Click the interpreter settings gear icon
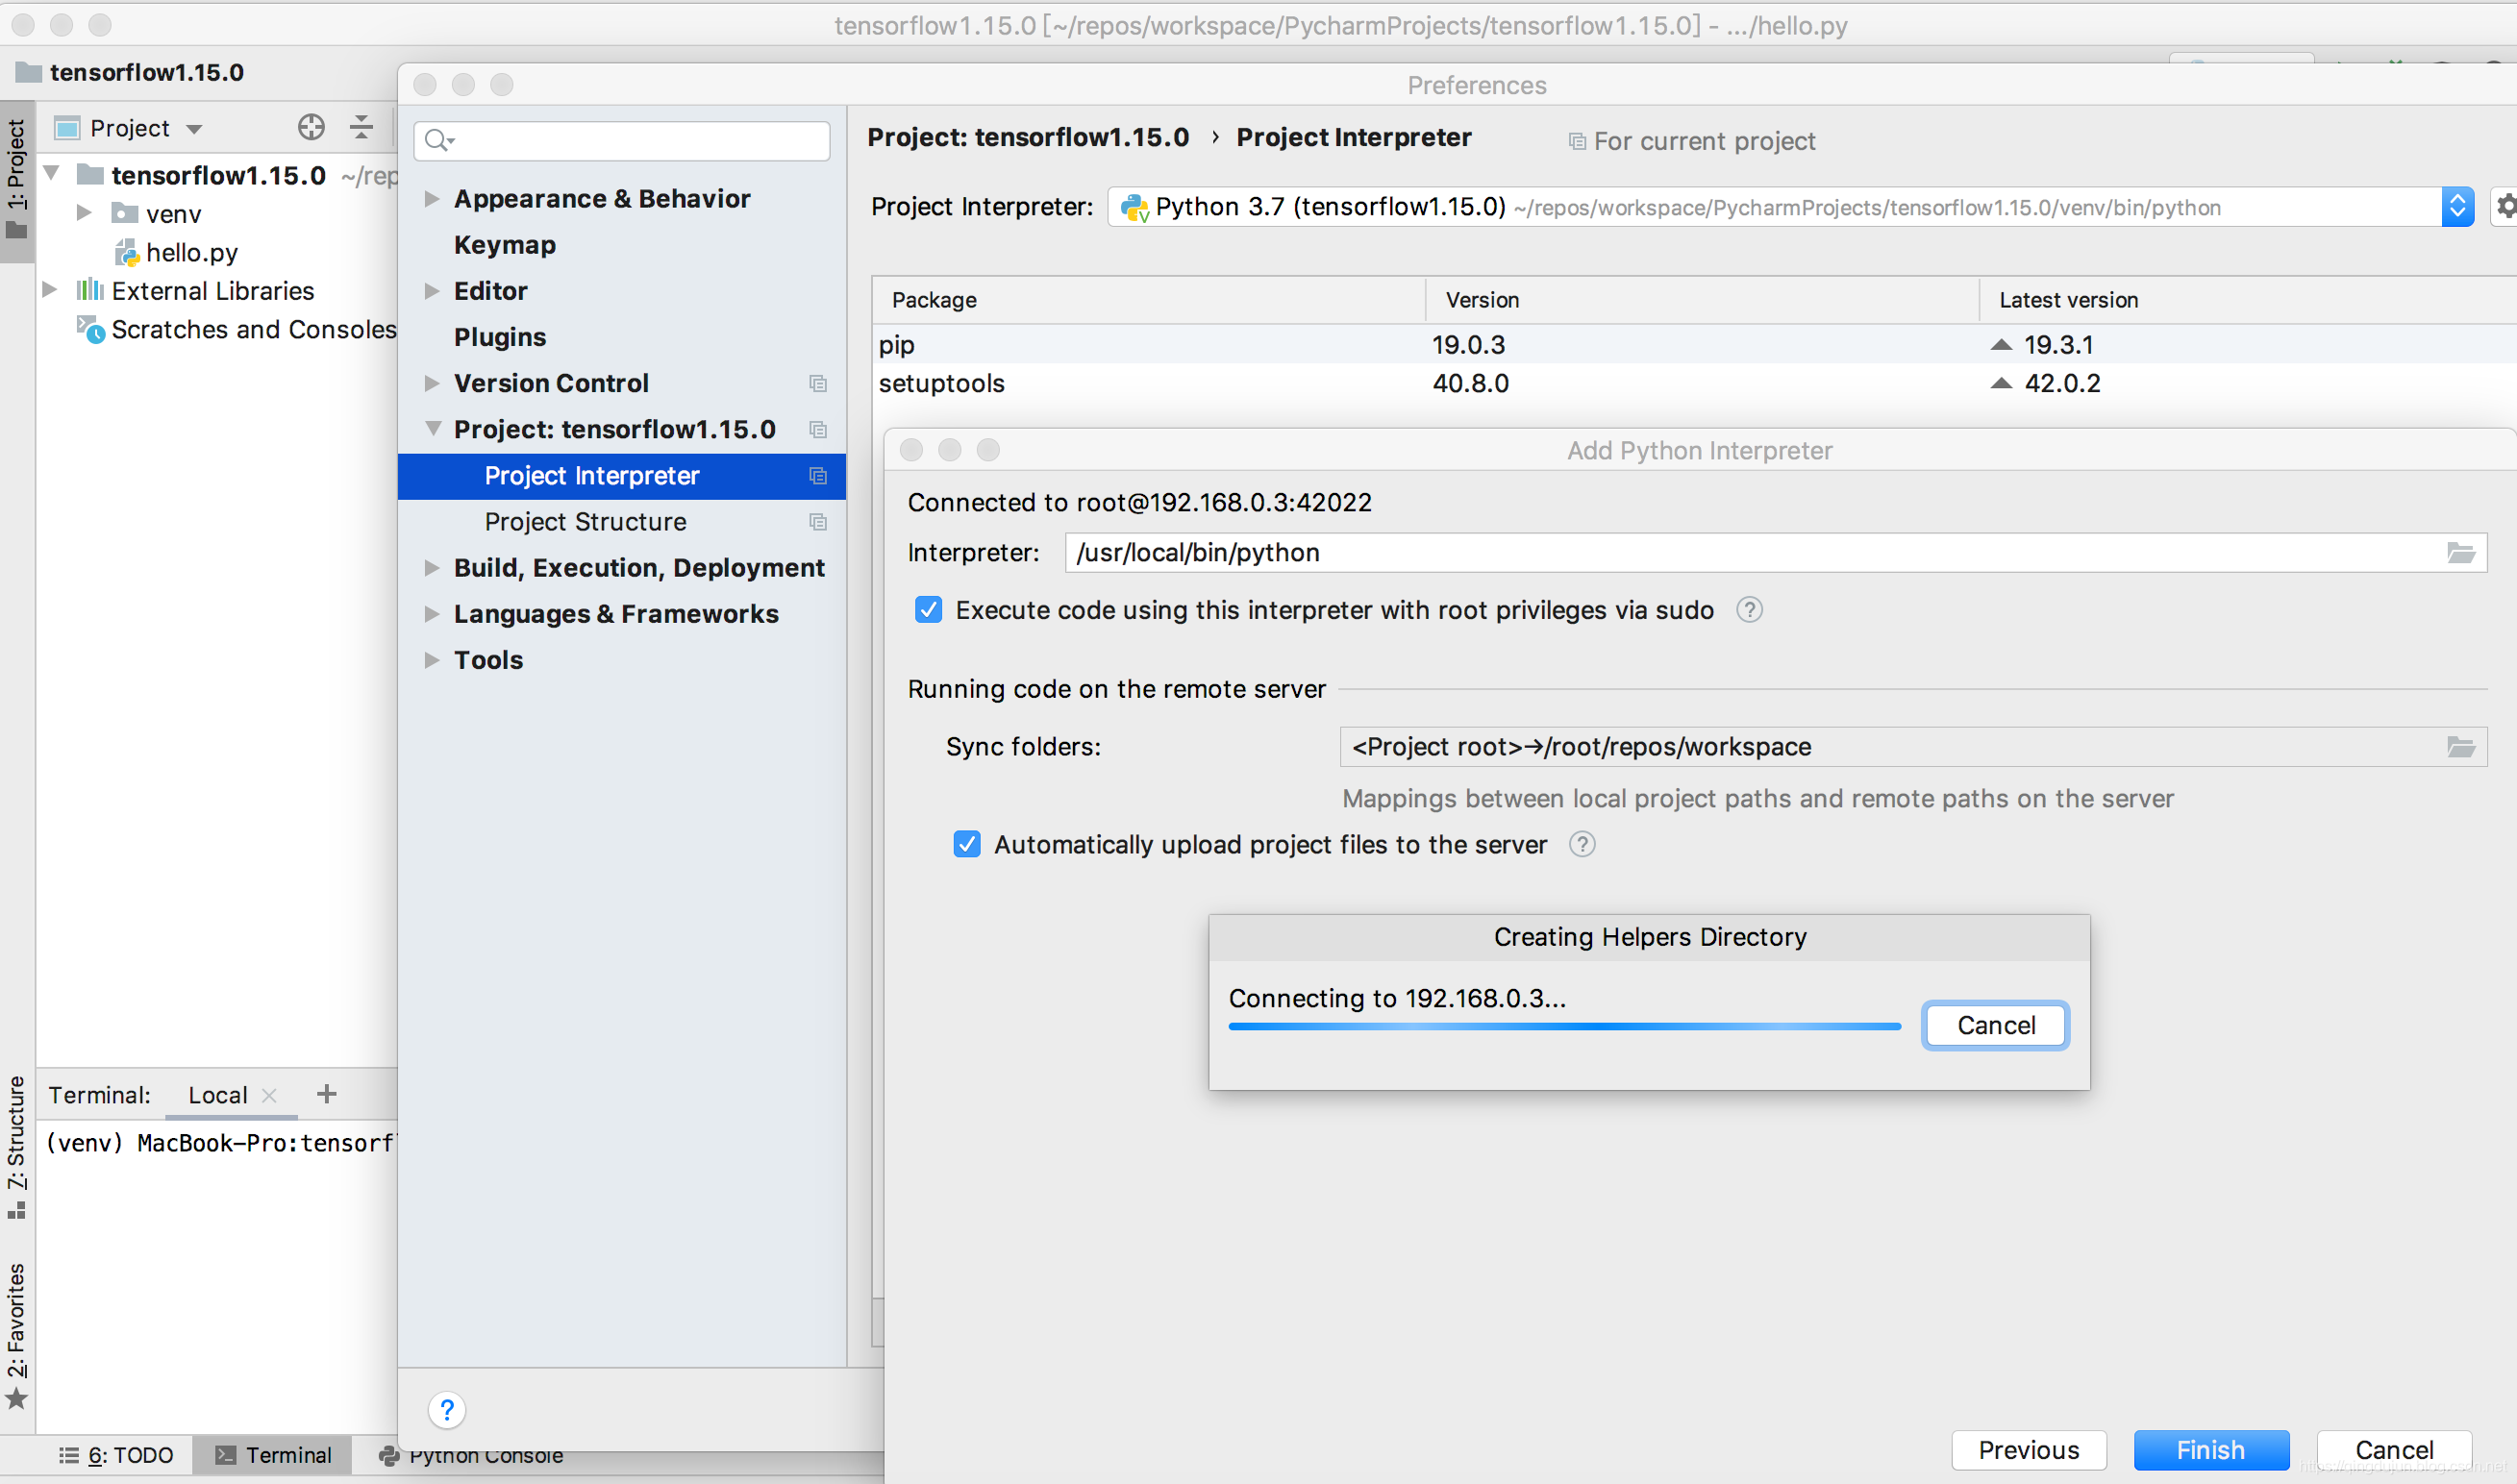The image size is (2517, 1484). (x=2505, y=206)
